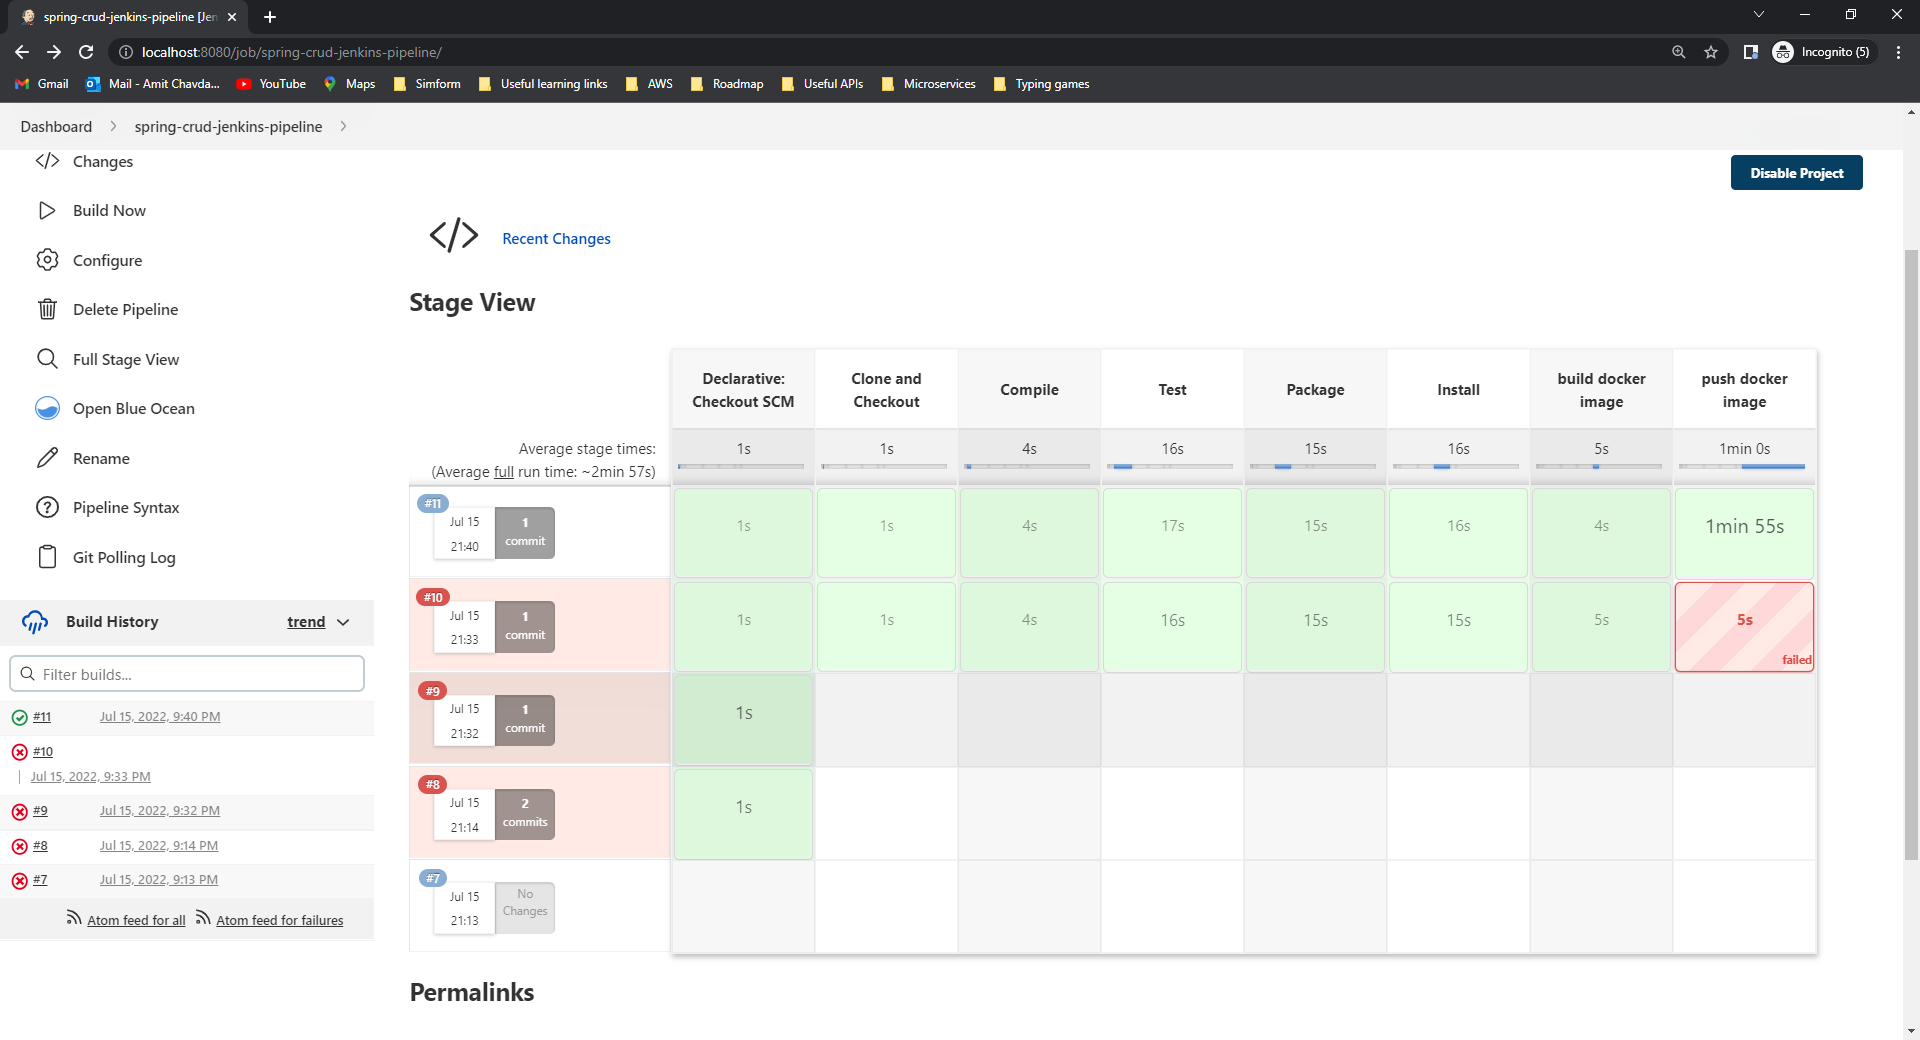Image resolution: width=1920 pixels, height=1040 pixels.
Task: Open the Recent Changes link
Action: point(556,238)
